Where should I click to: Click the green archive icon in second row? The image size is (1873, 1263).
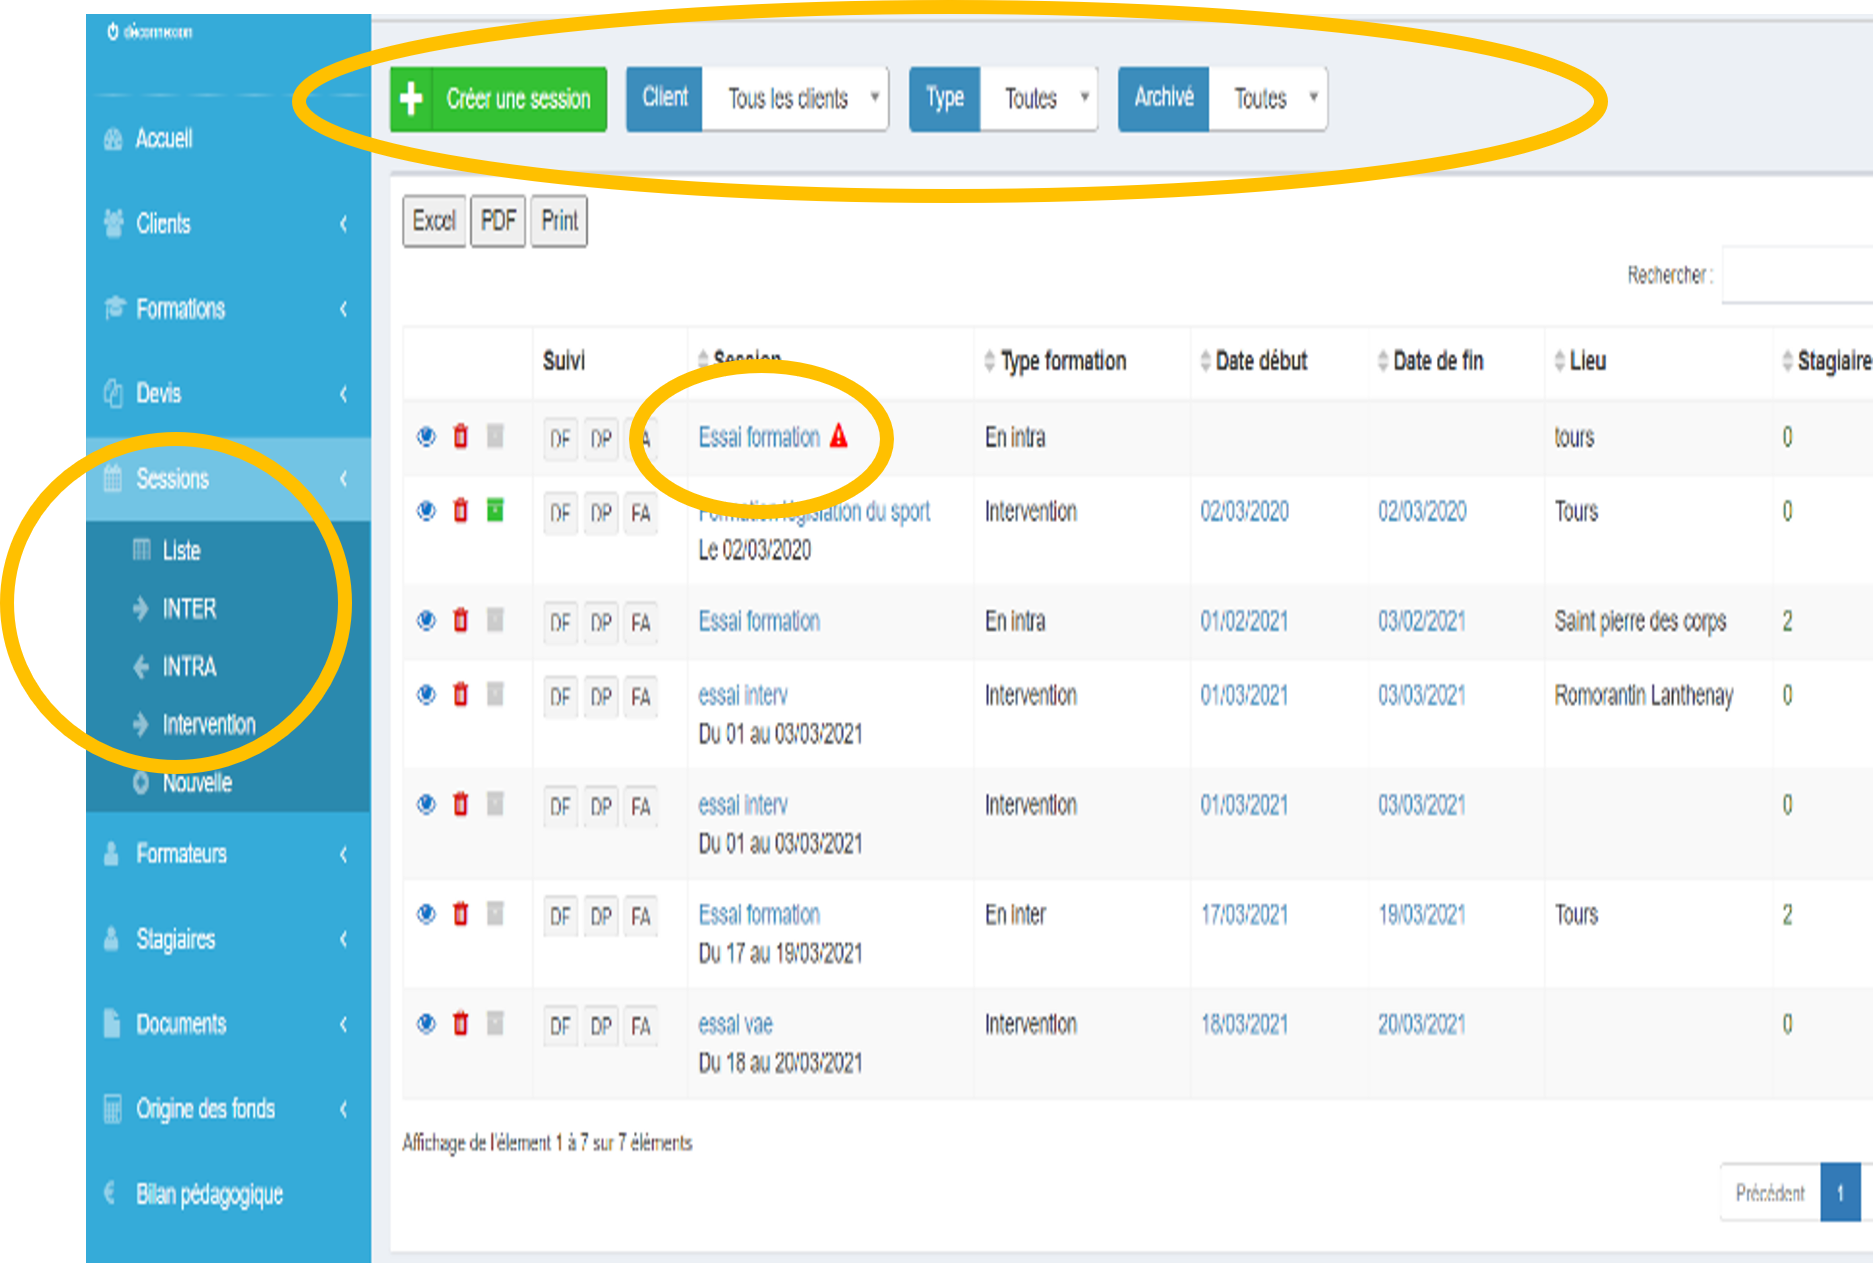(x=495, y=511)
